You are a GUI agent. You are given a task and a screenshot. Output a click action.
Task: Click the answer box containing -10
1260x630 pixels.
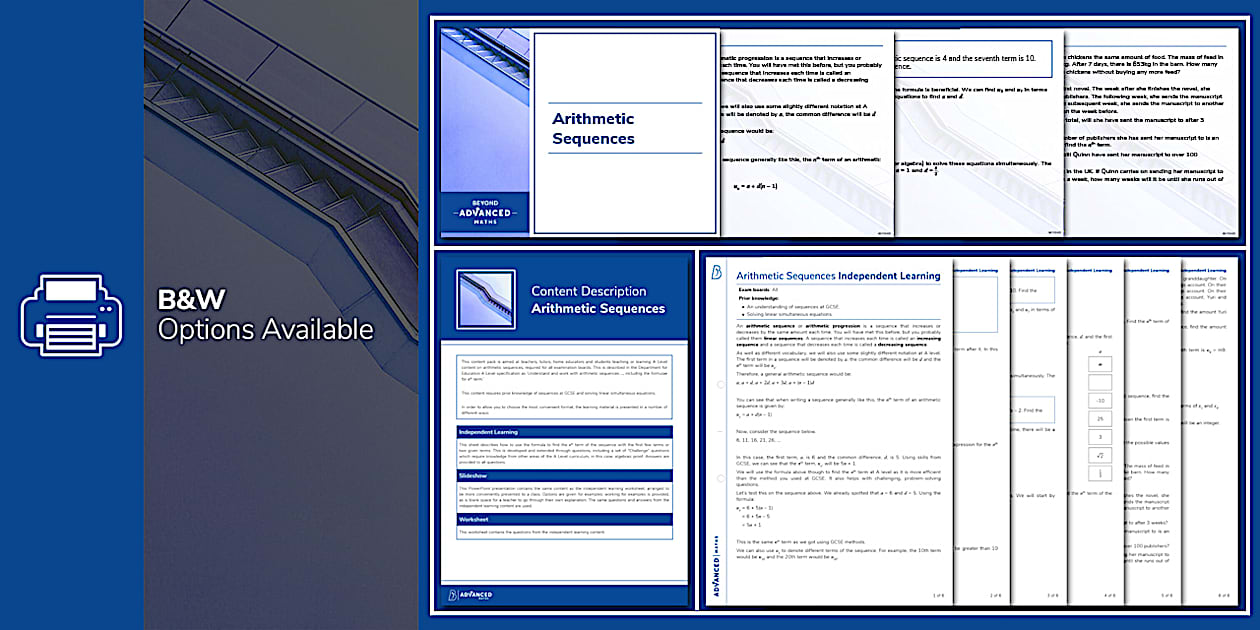click(x=1100, y=400)
